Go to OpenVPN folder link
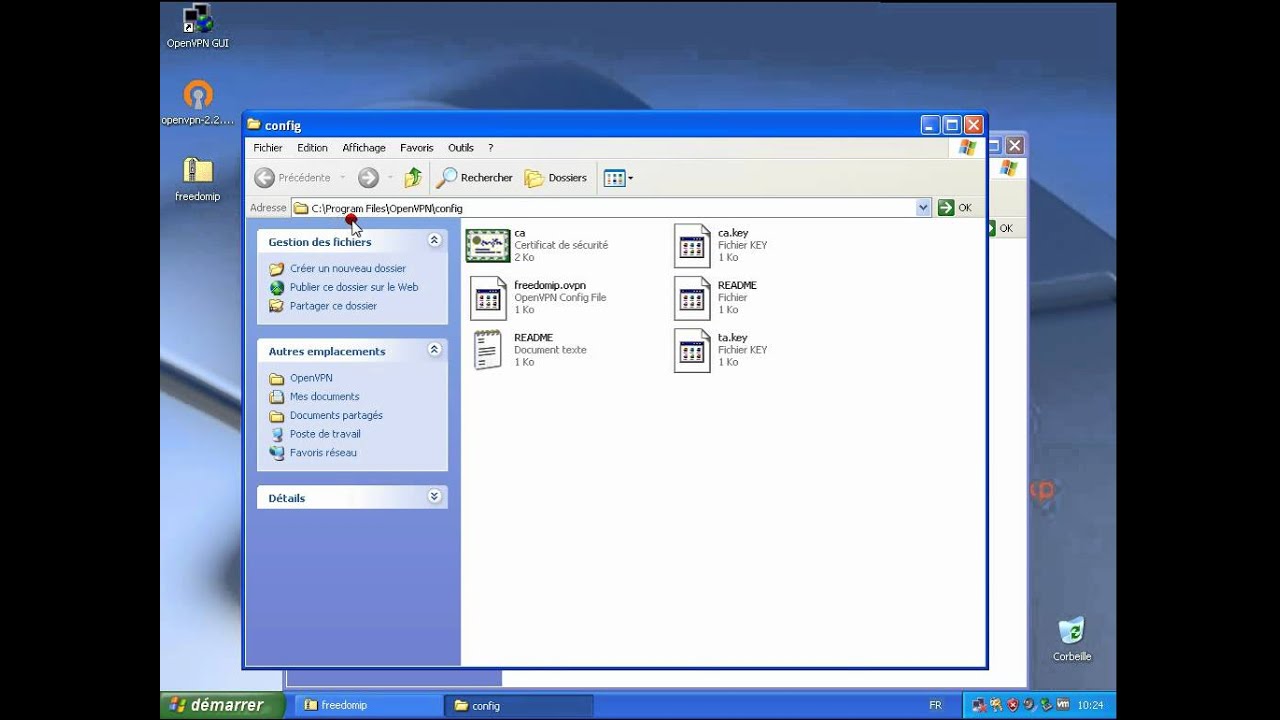The height and width of the screenshot is (720, 1280). pyautogui.click(x=311, y=378)
